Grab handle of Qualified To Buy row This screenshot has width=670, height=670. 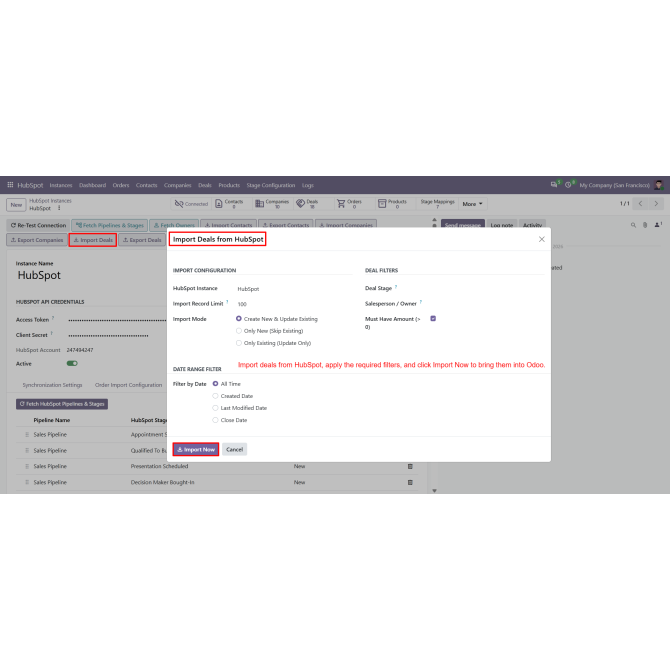[x=27, y=450]
